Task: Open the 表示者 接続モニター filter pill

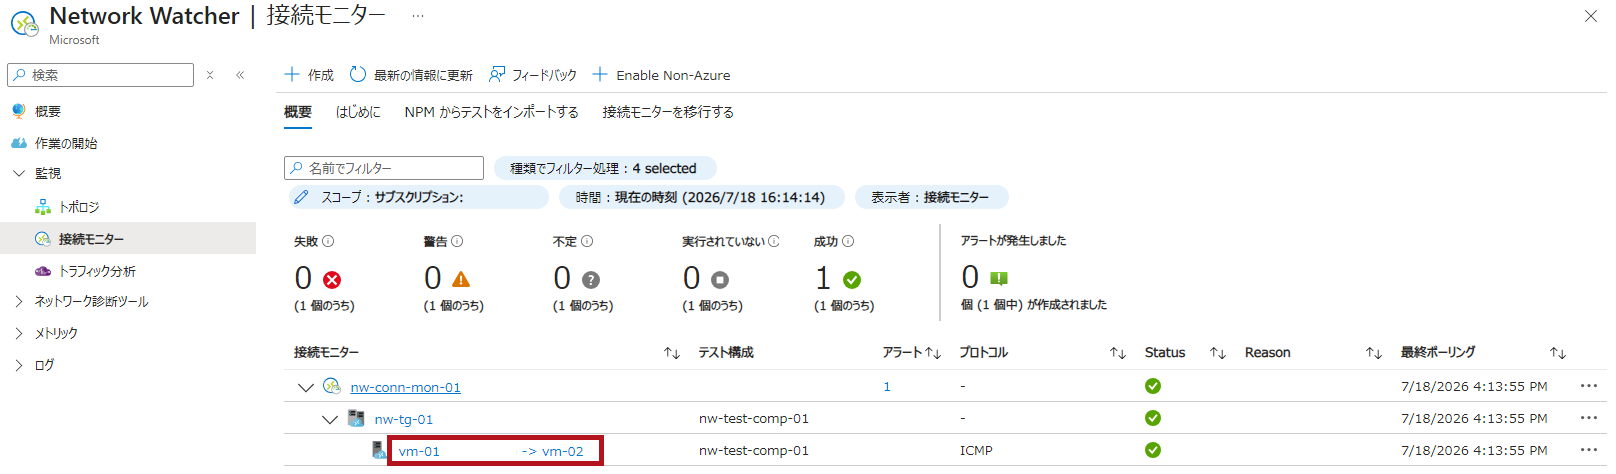Action: click(x=931, y=197)
